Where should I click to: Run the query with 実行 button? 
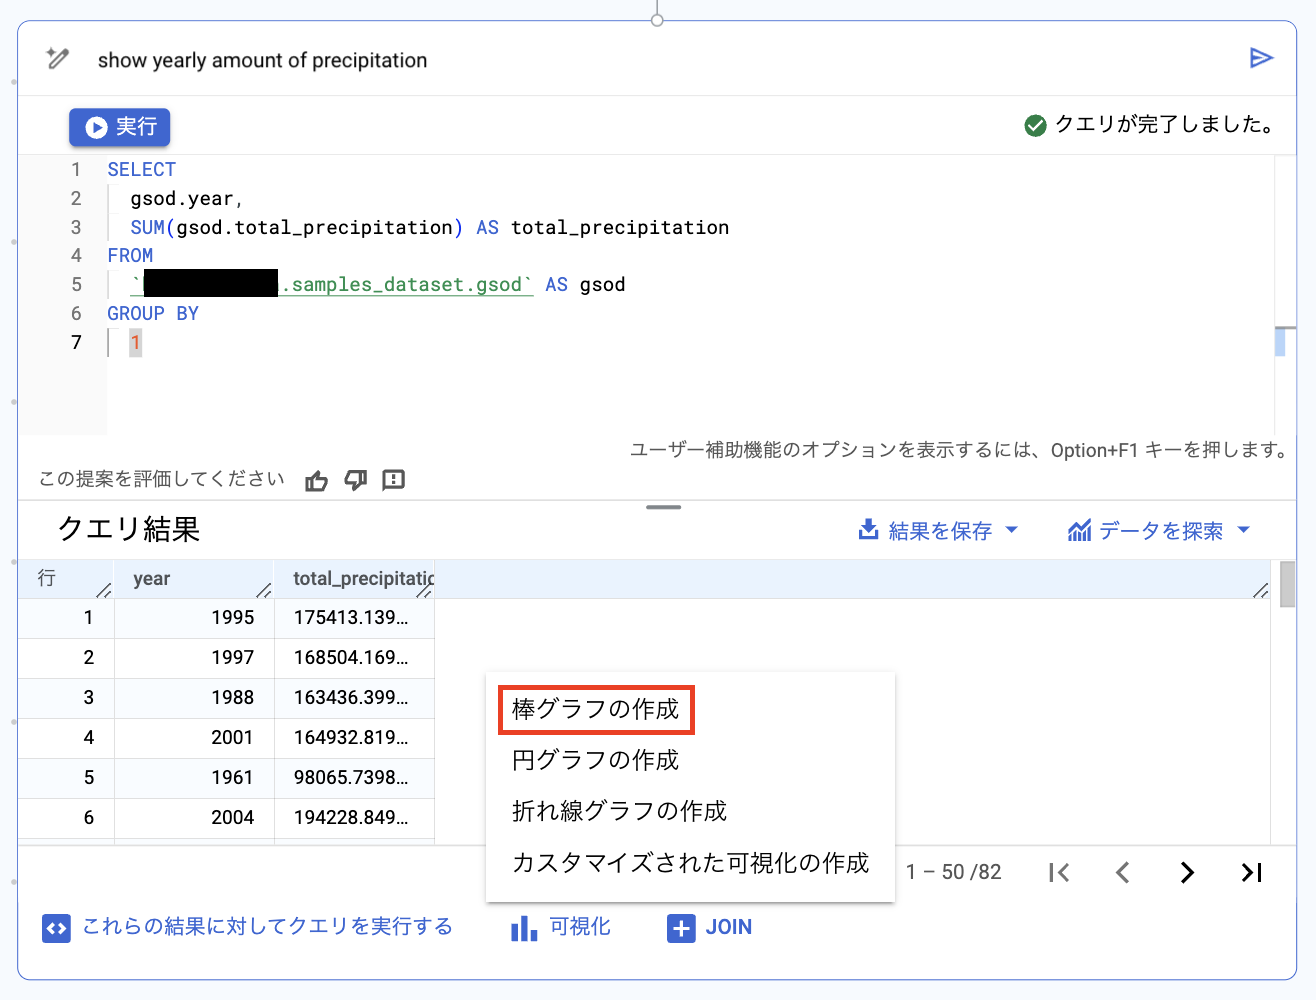point(120,127)
